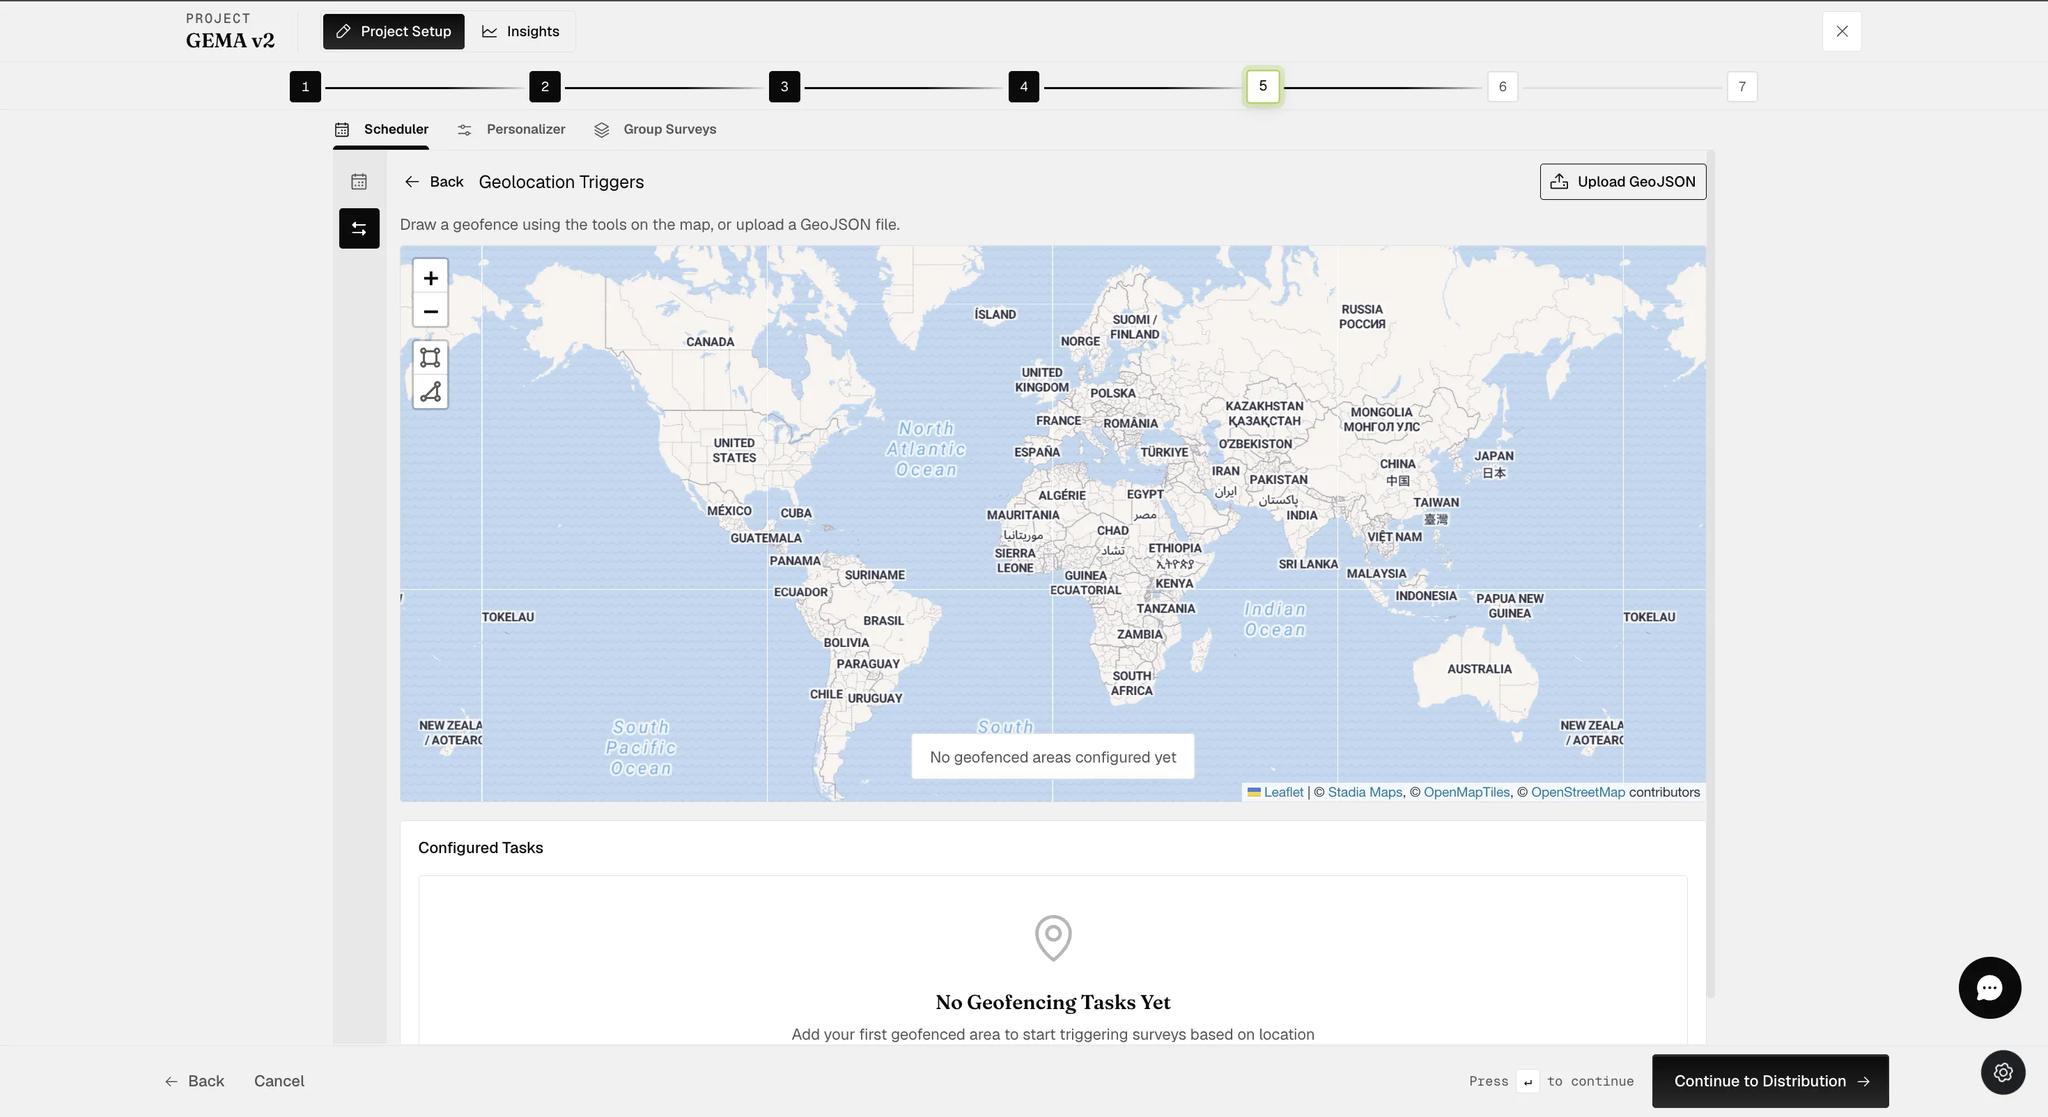Click Upload GeoJSON button
This screenshot has height=1117, width=2048.
[1623, 182]
